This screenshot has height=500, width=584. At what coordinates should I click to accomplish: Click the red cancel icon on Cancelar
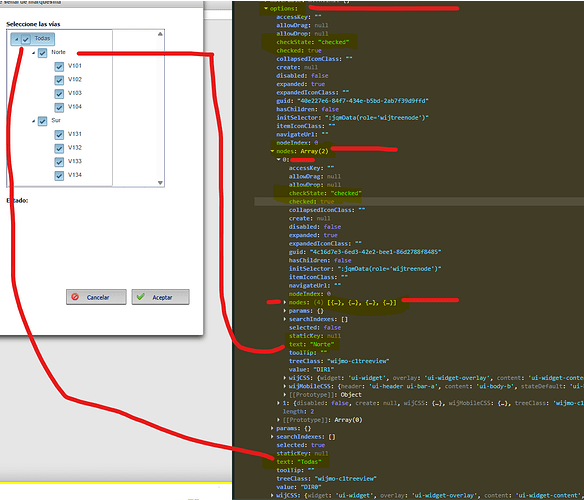point(75,297)
